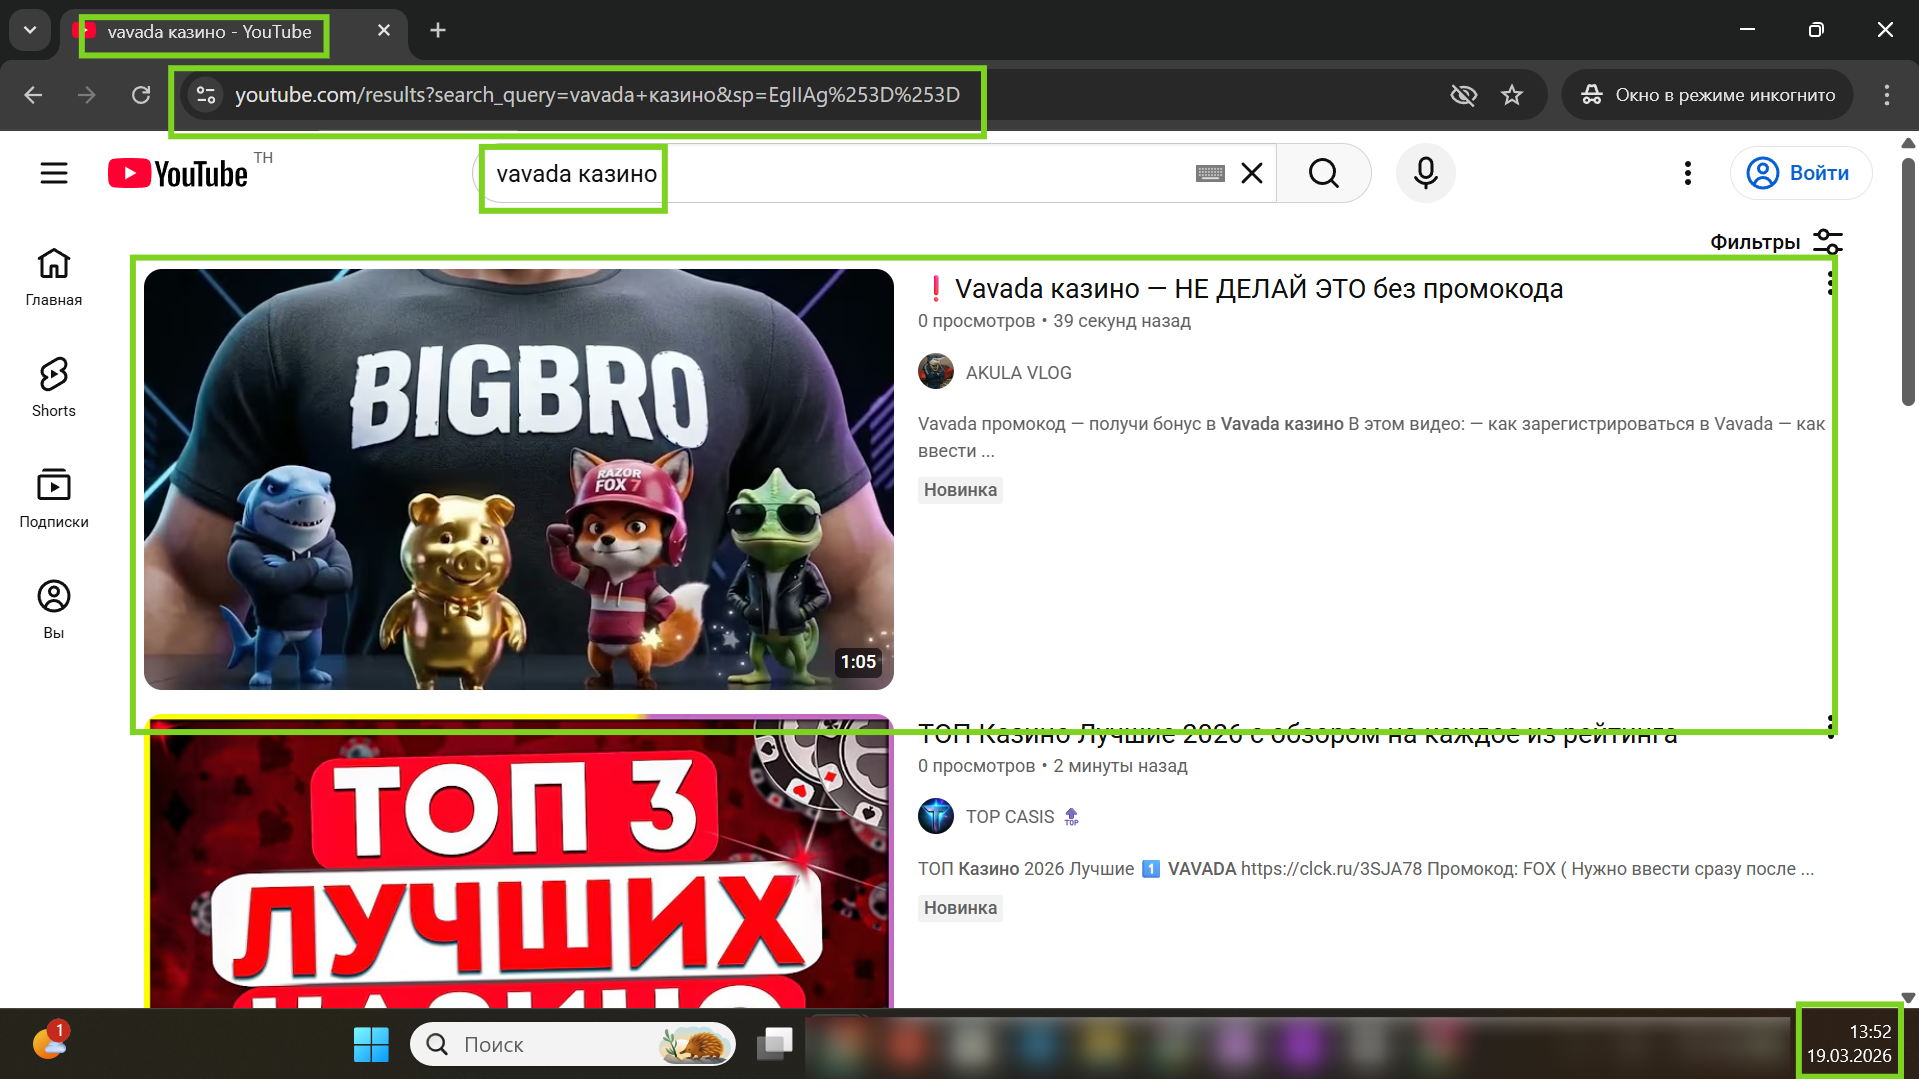The image size is (1919, 1079).
Task: Open the YouTube hamburger guide menu
Action: (x=54, y=173)
